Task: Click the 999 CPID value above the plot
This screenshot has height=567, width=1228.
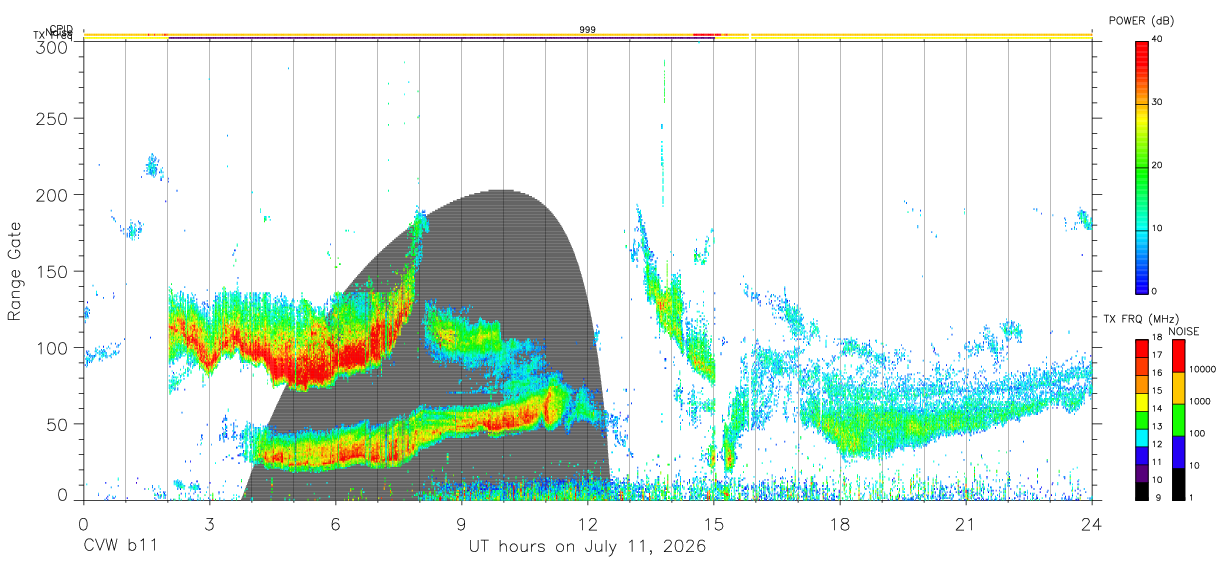Action: pos(588,30)
